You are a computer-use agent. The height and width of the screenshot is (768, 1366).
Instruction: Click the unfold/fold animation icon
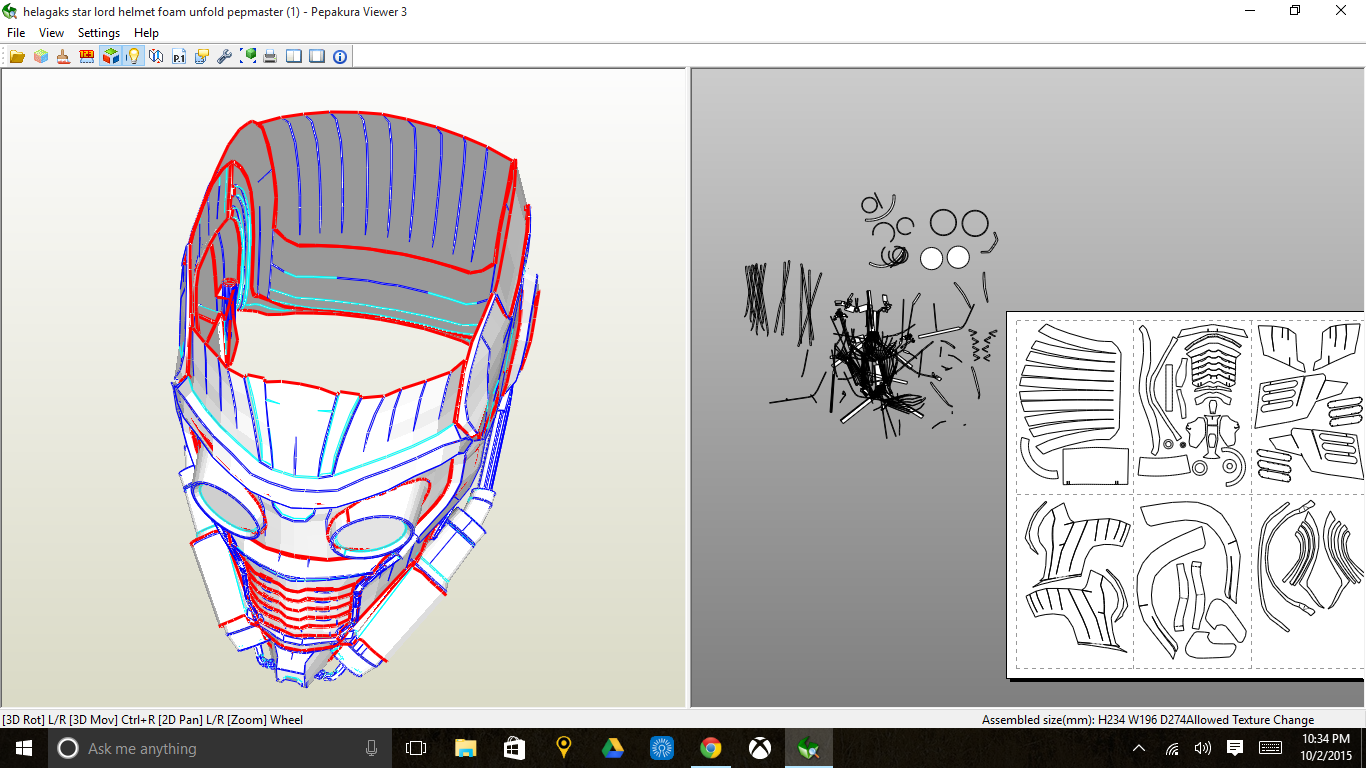tap(156, 57)
